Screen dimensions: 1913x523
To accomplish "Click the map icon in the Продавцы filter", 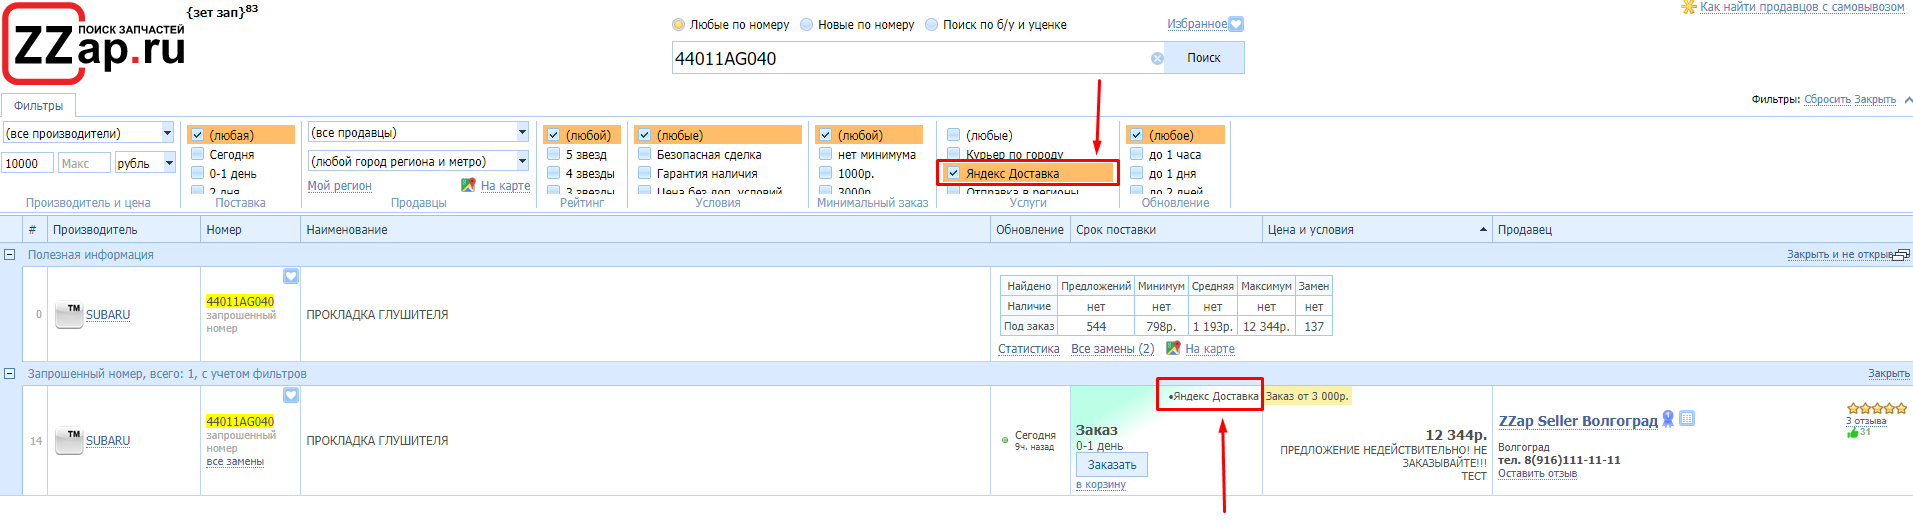I will [468, 185].
